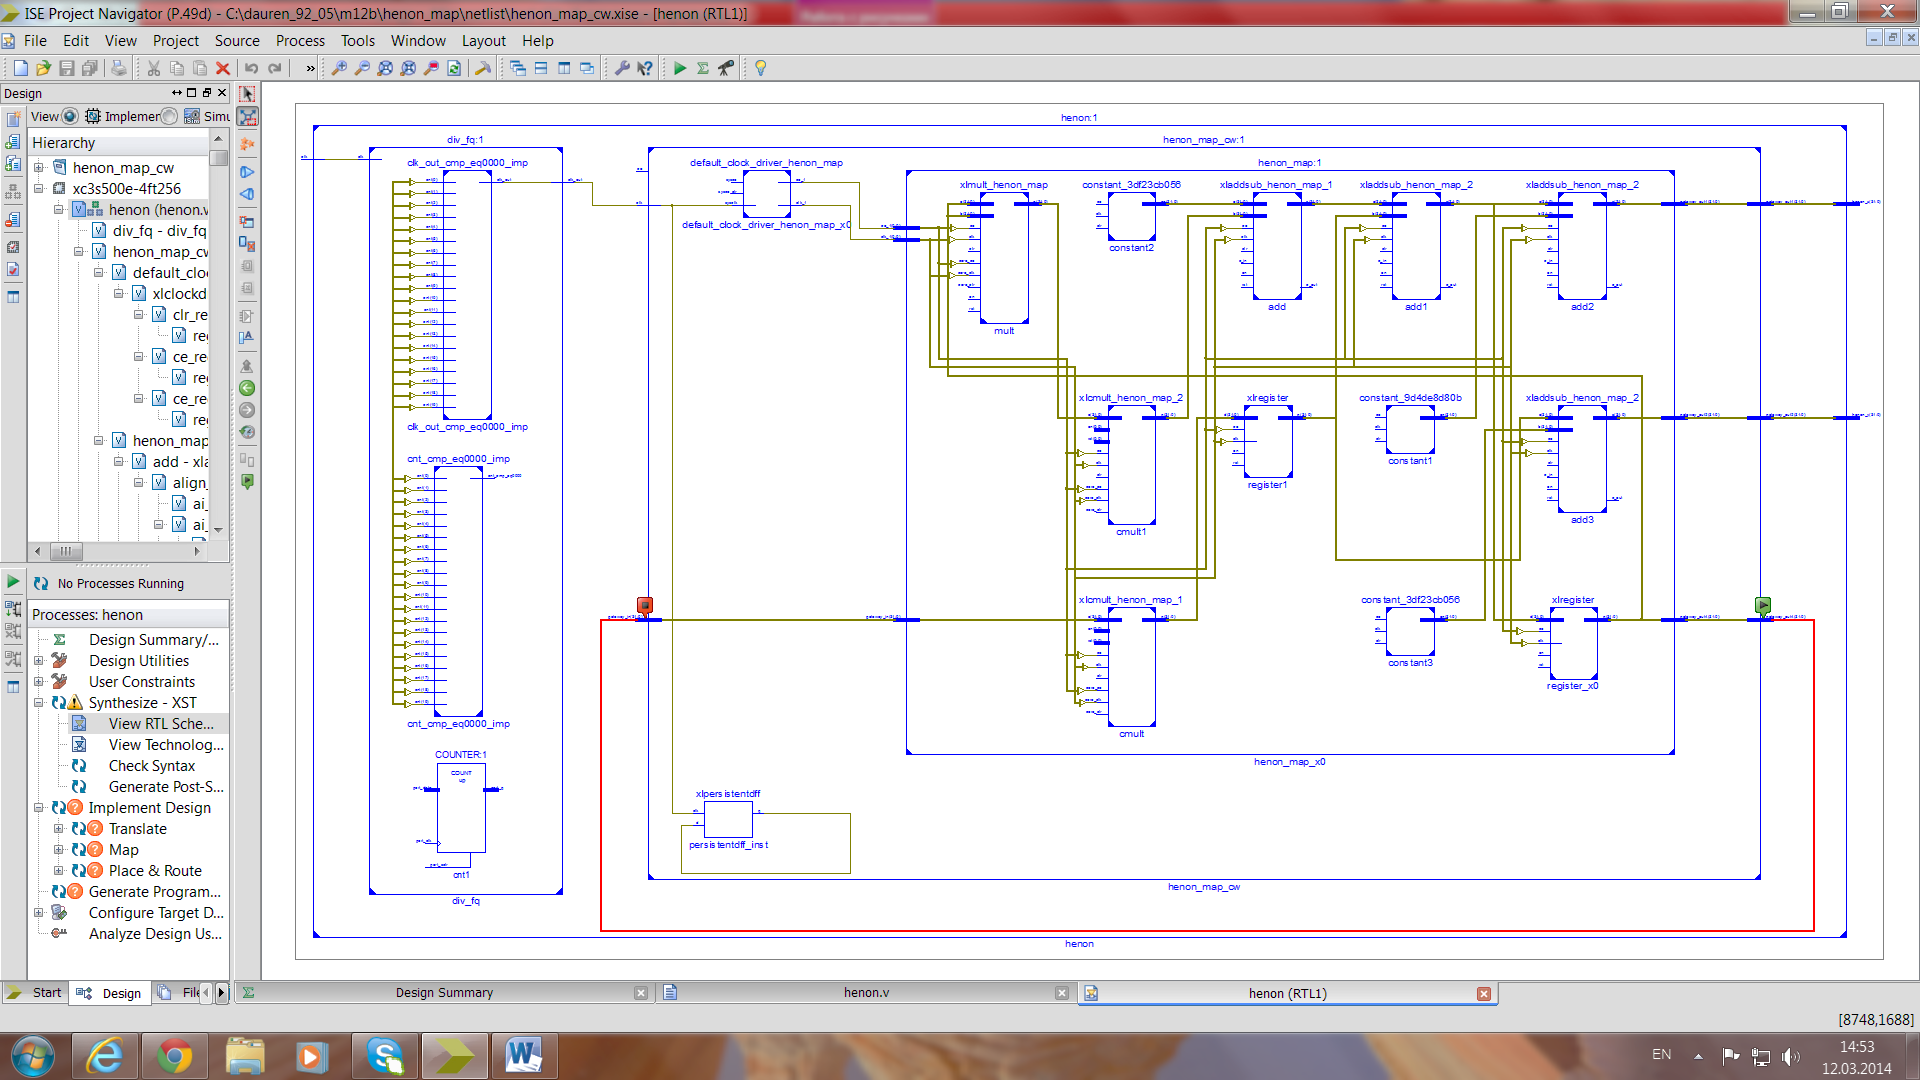Expand the henon_map_cw hierarchy node
Screen dimensions: 1920x1080
tap(39, 168)
